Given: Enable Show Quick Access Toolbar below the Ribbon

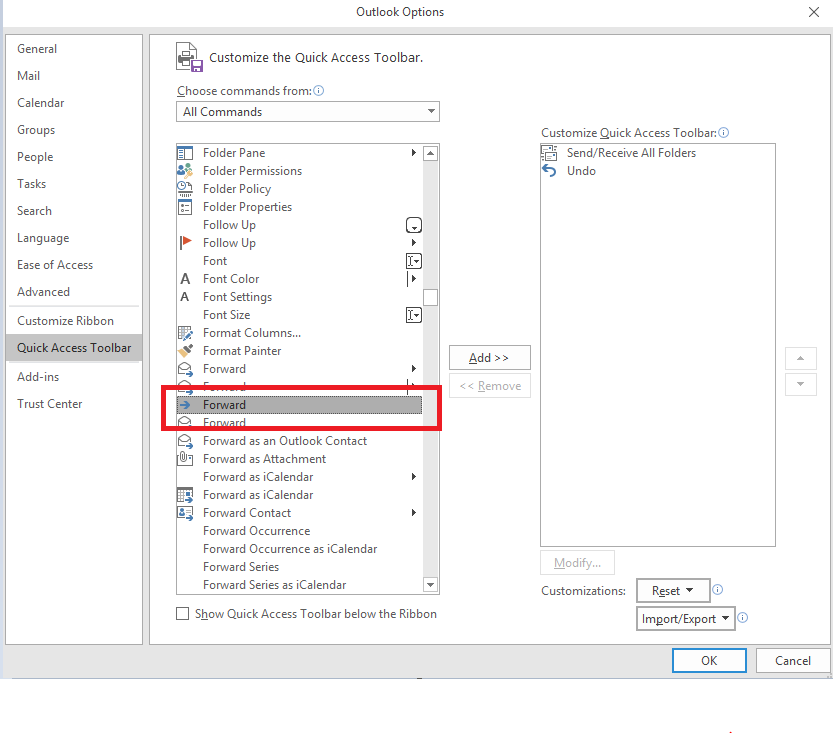Looking at the screenshot, I should 182,614.
